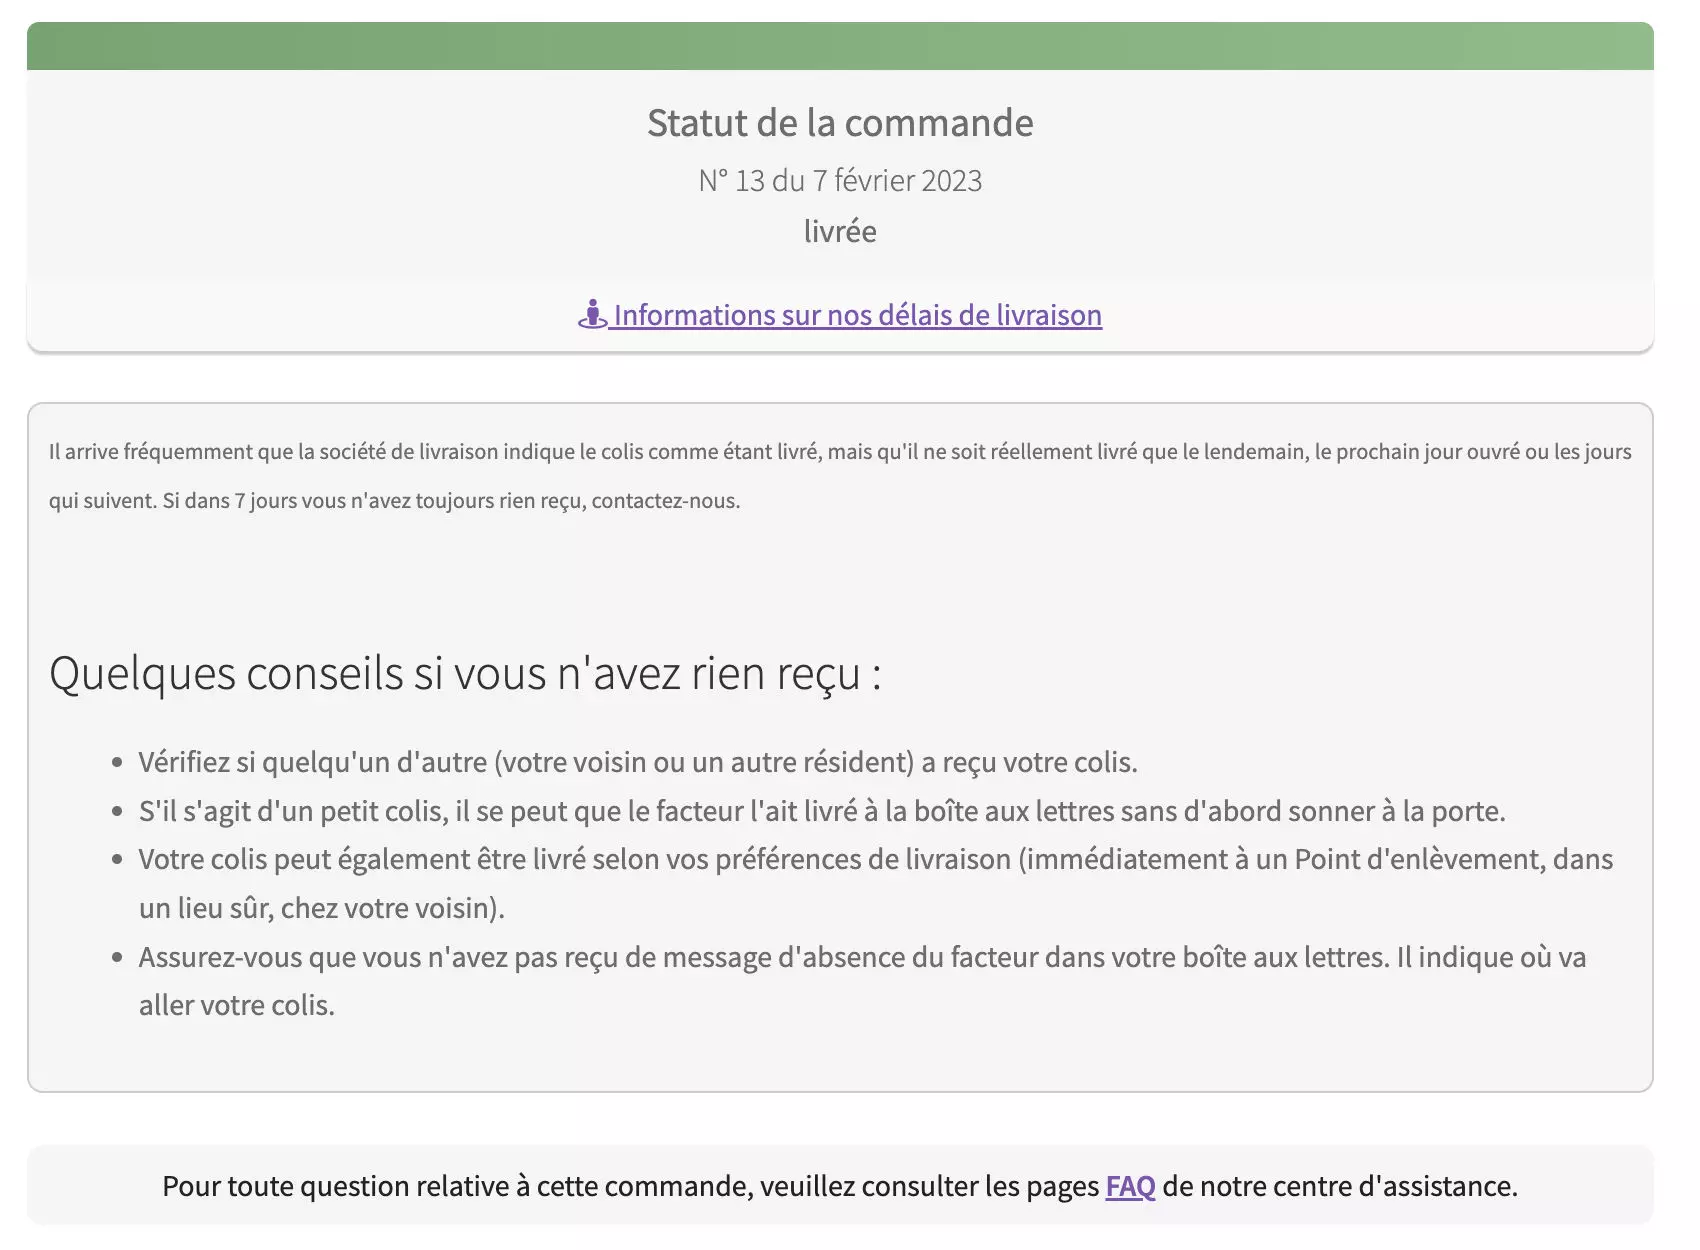1700x1250 pixels.
Task: Click the 'Pour toute question relative' sentence
Action: (840, 1186)
